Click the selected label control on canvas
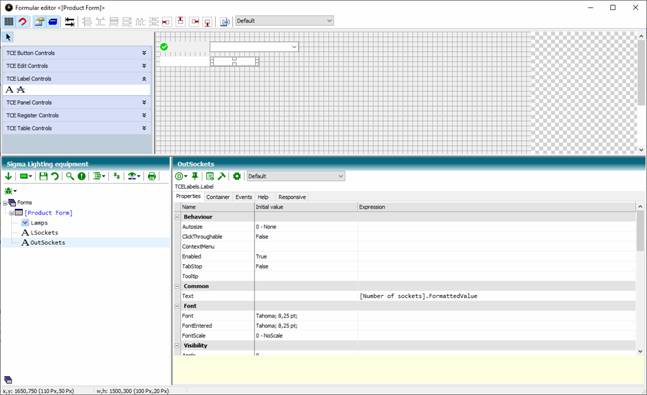647x395 pixels. coord(234,61)
